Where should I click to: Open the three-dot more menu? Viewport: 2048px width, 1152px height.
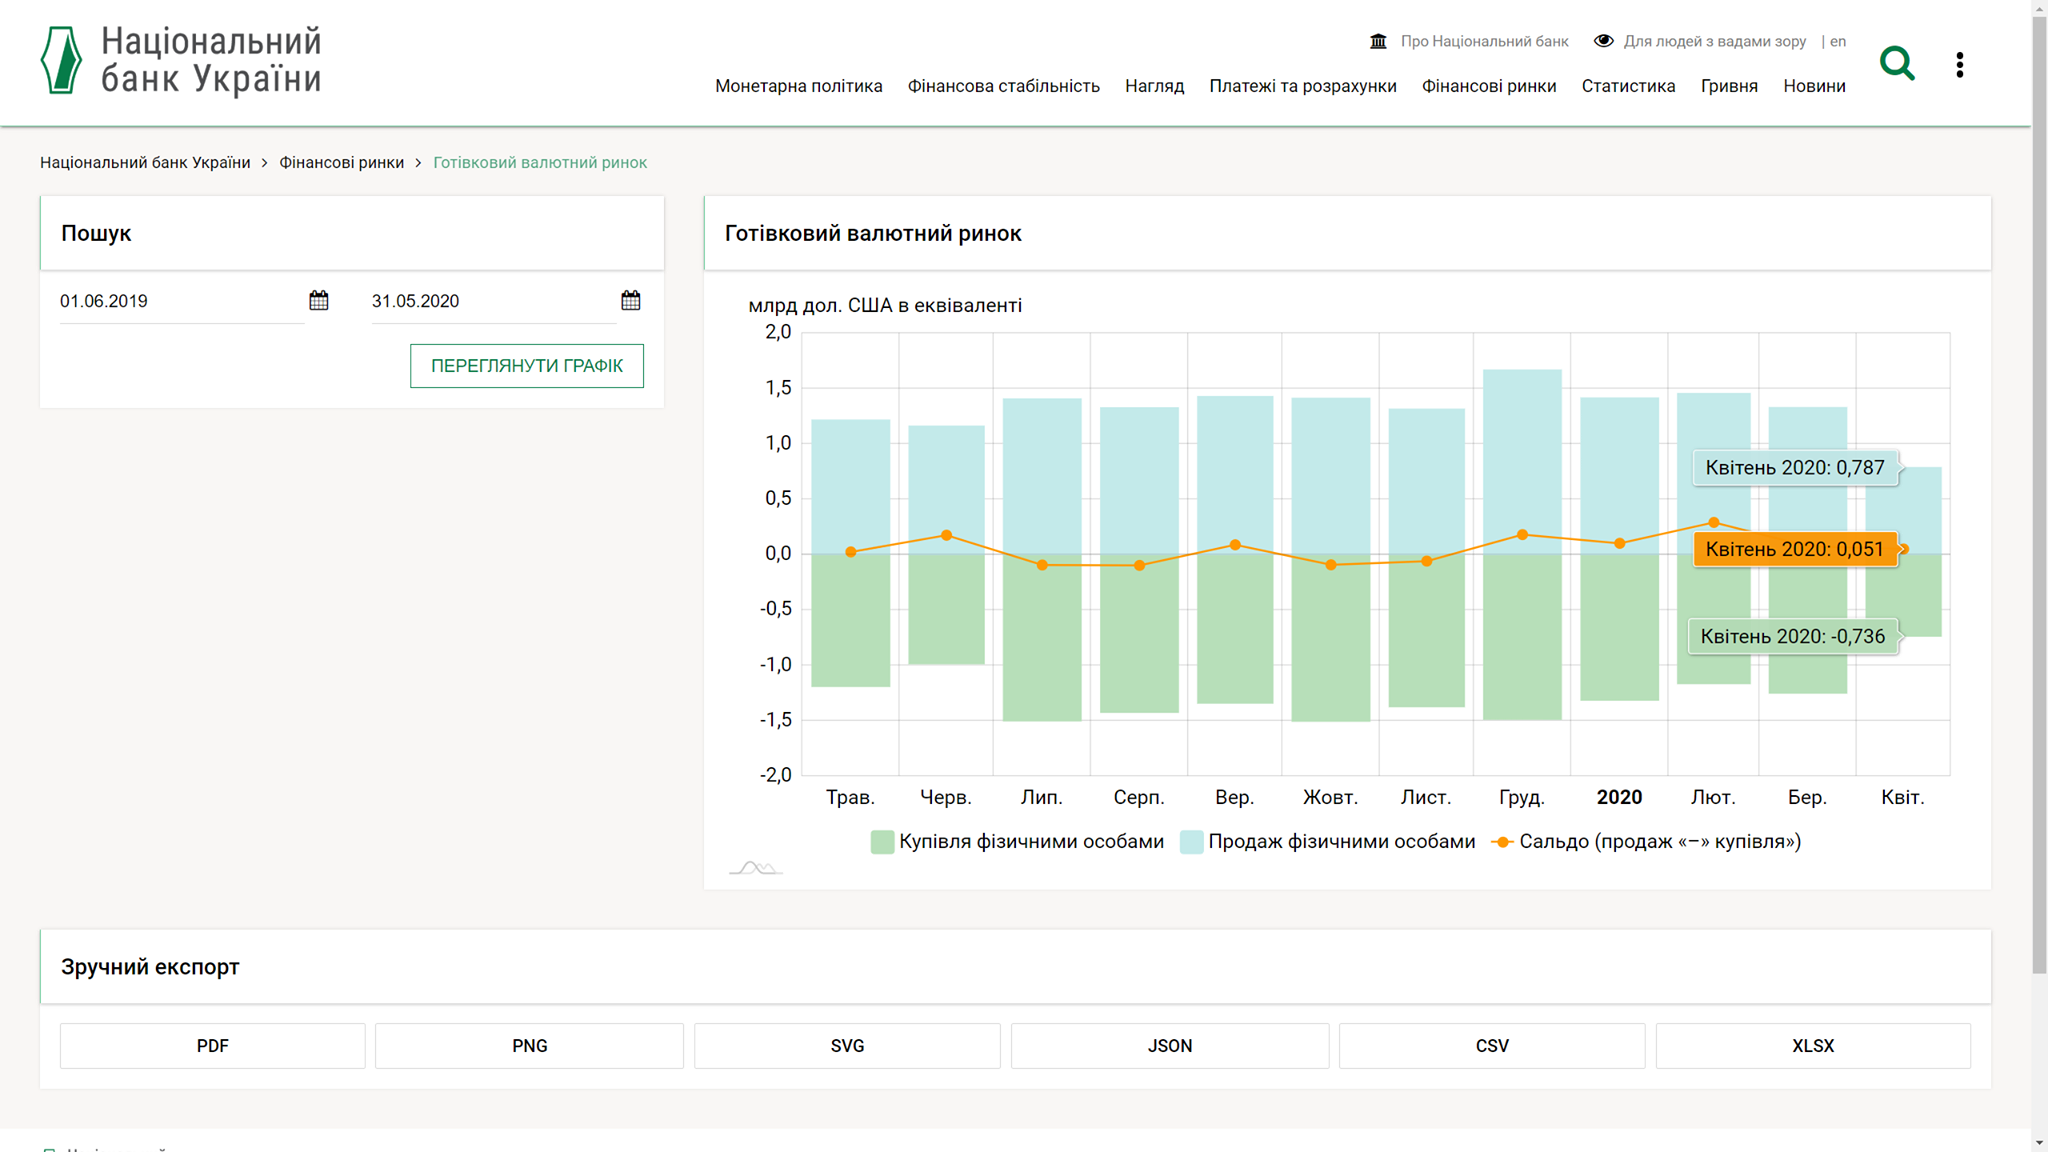point(1960,65)
